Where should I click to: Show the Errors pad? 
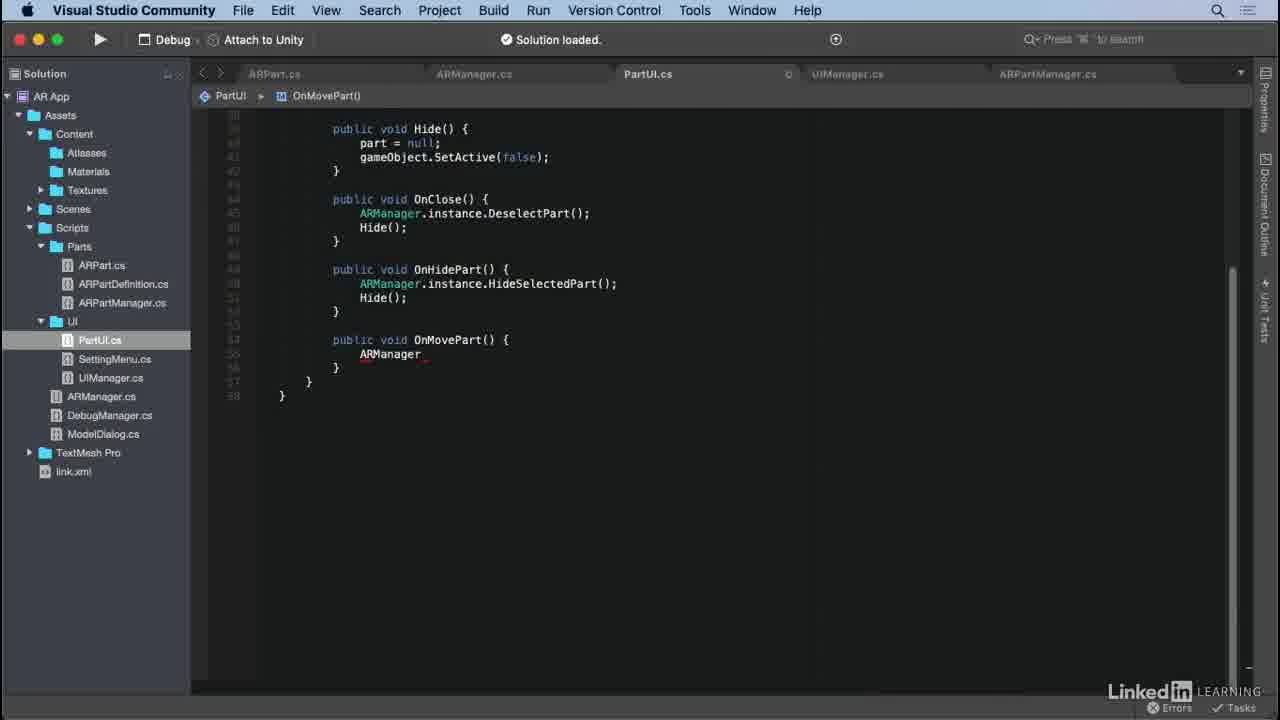[x=1169, y=708]
